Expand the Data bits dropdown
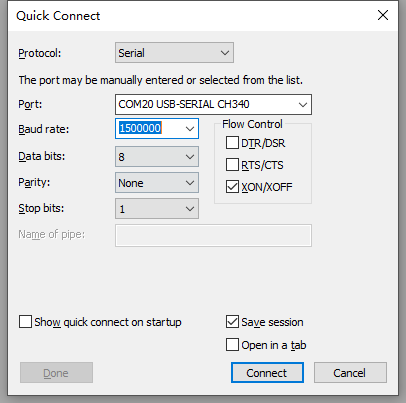406x403 pixels. pos(157,157)
